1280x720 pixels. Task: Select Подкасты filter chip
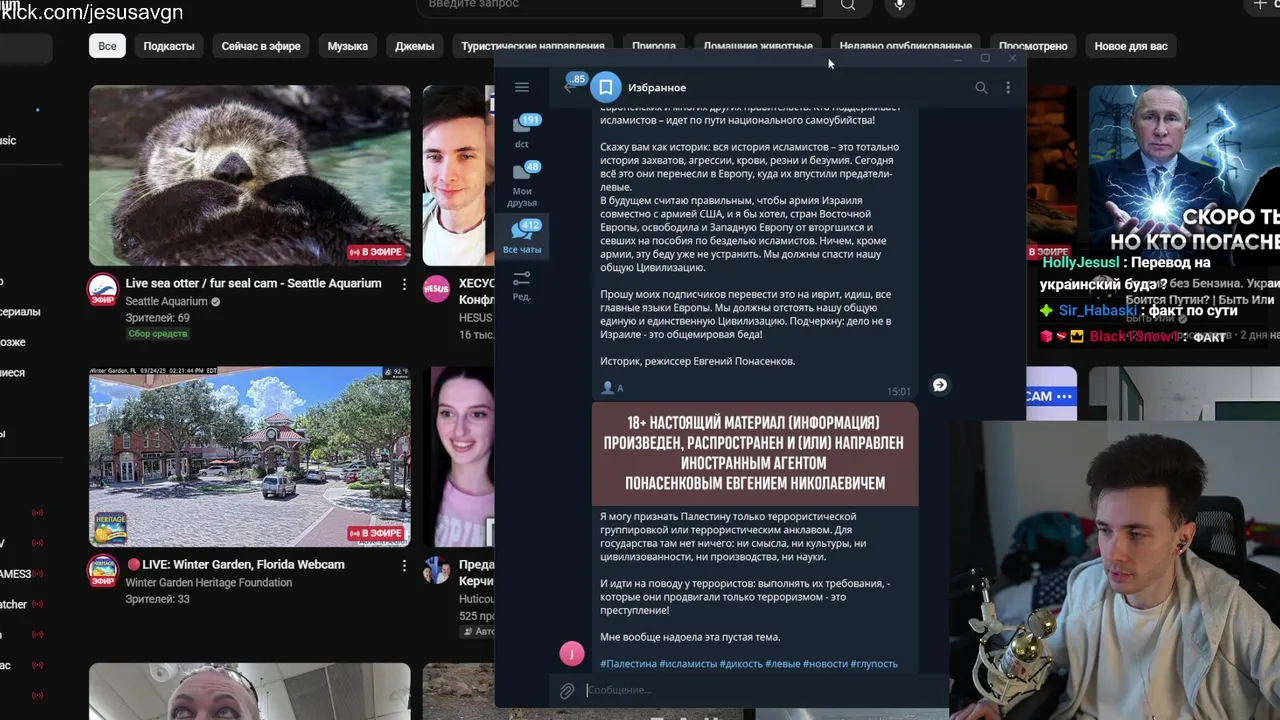tap(169, 46)
